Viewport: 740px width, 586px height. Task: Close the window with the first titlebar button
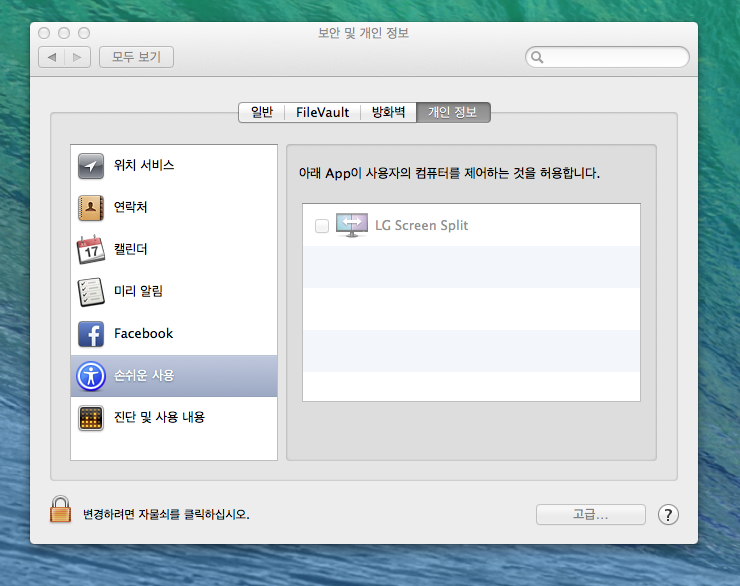[x=44, y=33]
